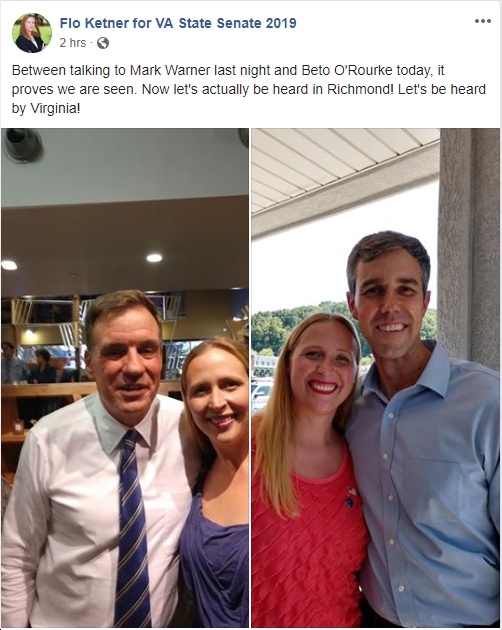Screen dimensions: 502x630
Task: Click the purple top in the left photo
Action: (x=215, y=562)
